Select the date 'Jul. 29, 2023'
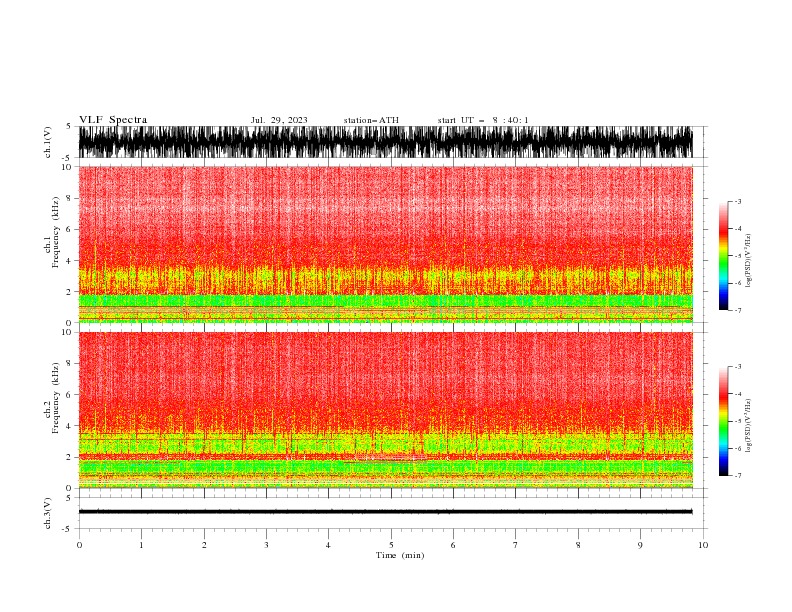Screen dimensions: 792x612 click(x=279, y=120)
